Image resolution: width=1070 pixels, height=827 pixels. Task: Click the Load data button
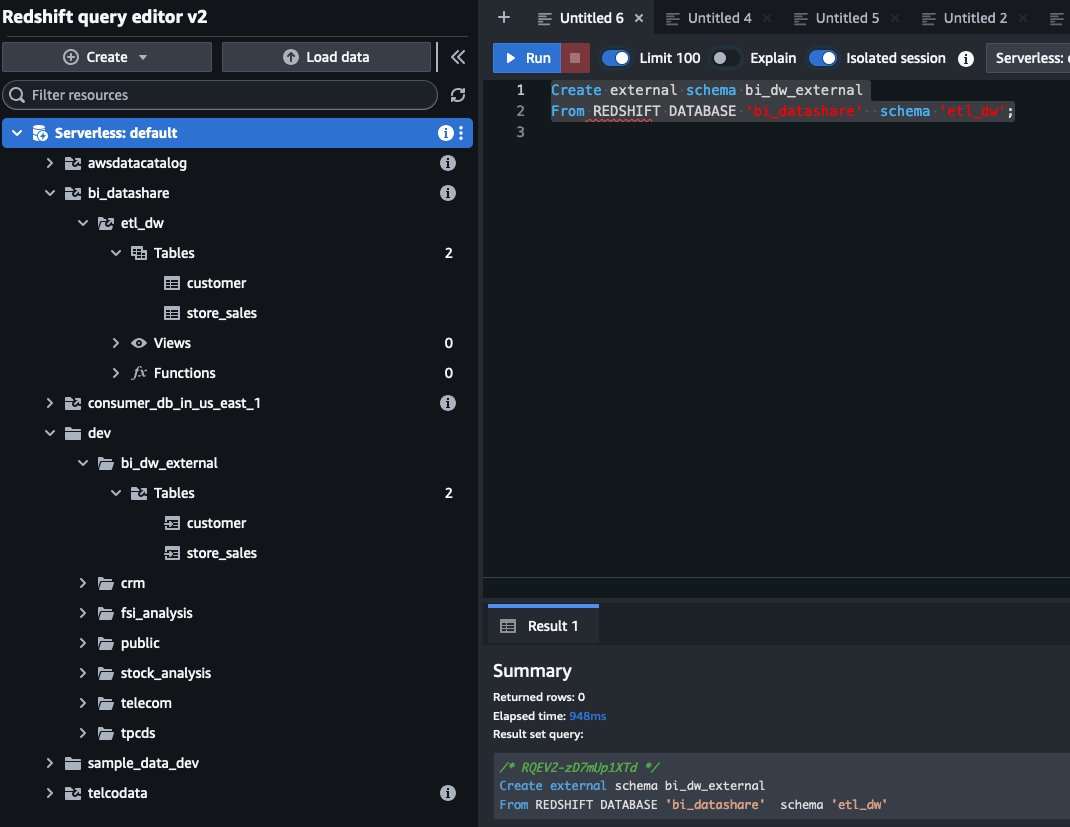pyautogui.click(x=326, y=57)
